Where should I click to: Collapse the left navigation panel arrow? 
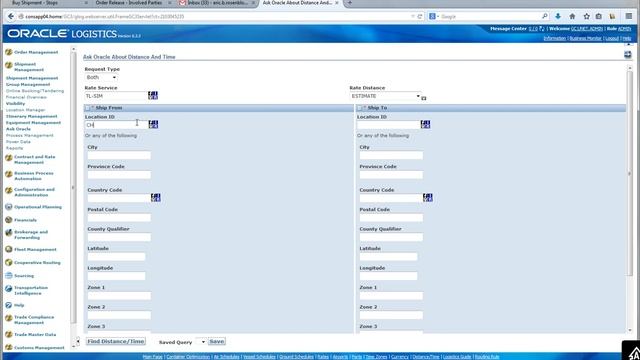(x=78, y=341)
